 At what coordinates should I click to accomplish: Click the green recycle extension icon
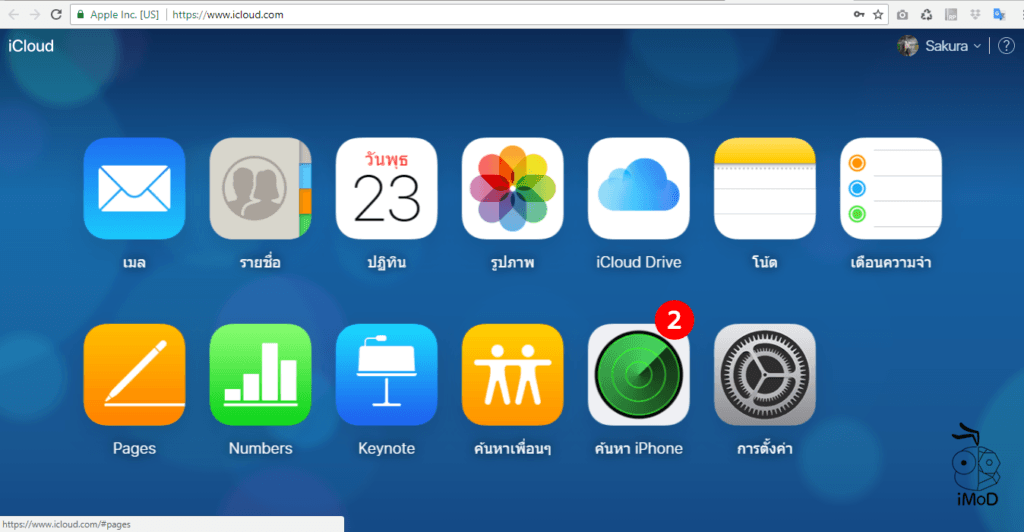coord(926,14)
